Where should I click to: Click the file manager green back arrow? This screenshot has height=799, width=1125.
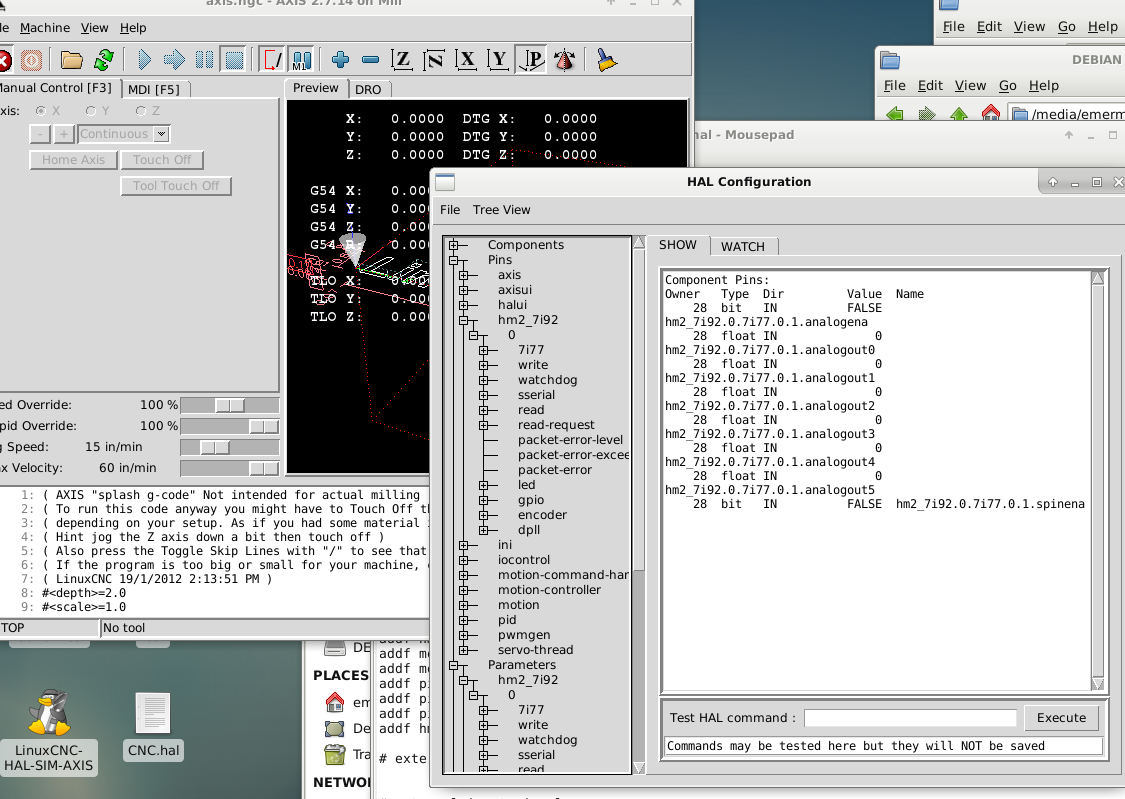click(895, 113)
